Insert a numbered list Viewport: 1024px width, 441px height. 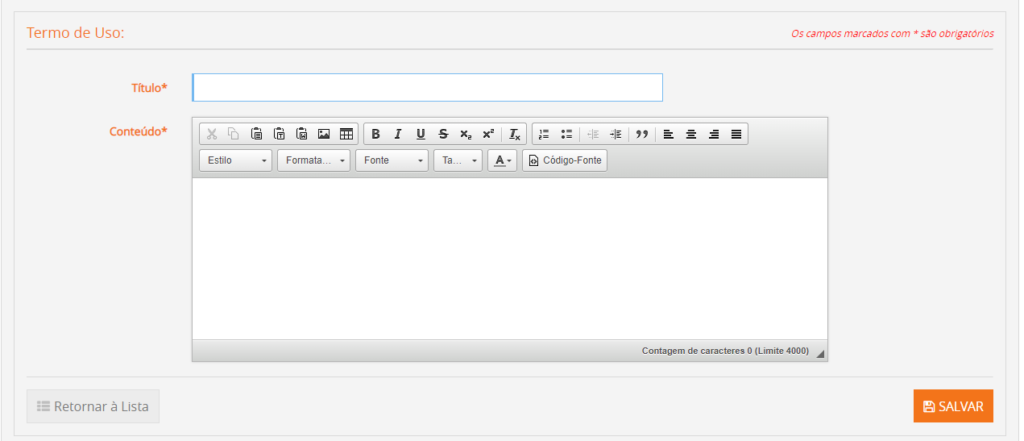544,134
